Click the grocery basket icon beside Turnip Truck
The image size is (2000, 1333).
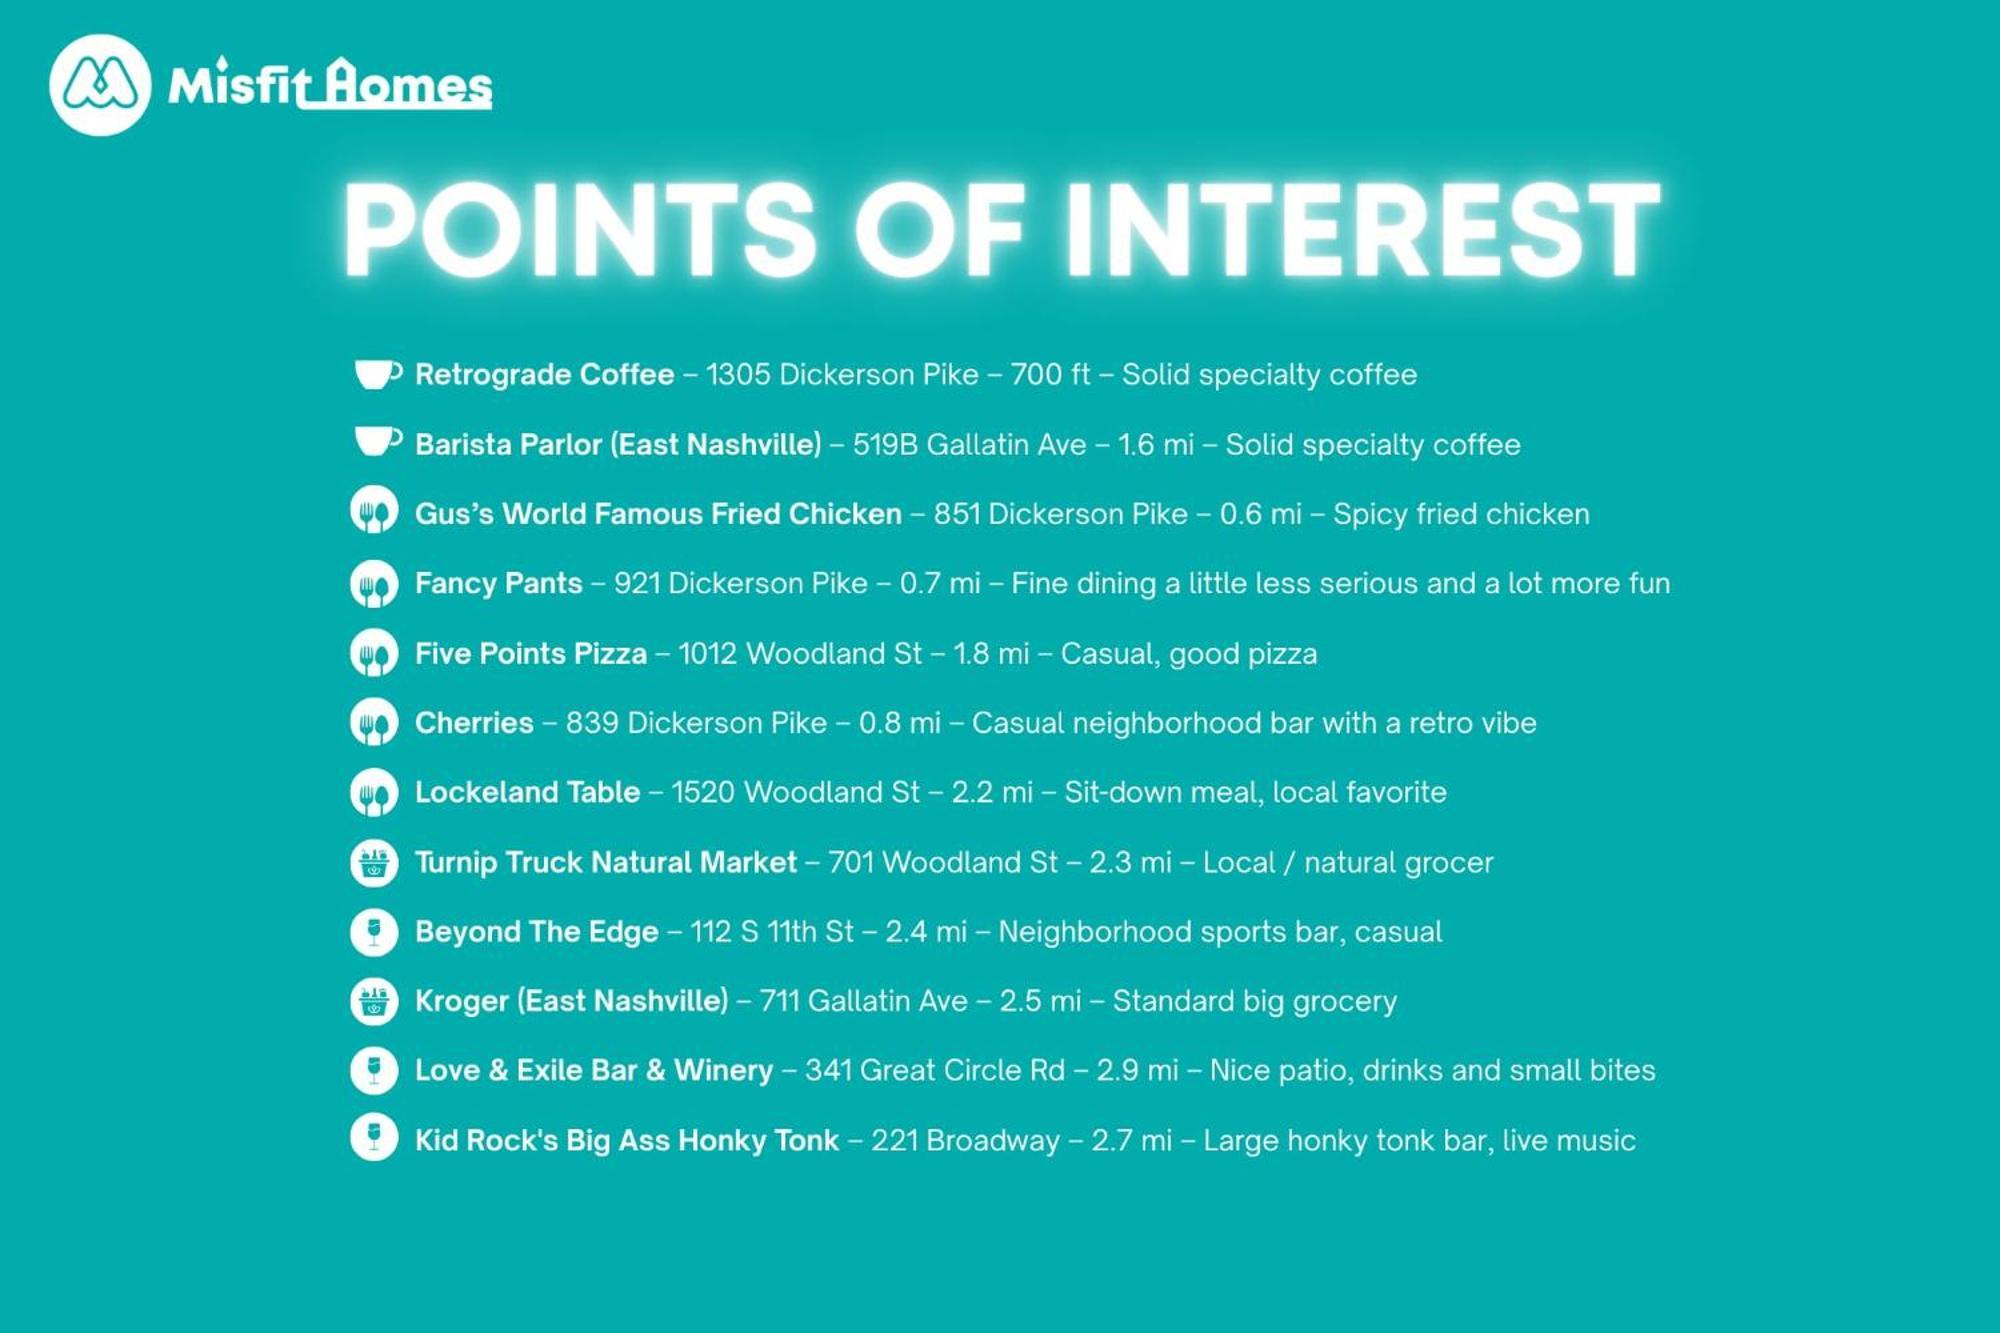(x=374, y=862)
